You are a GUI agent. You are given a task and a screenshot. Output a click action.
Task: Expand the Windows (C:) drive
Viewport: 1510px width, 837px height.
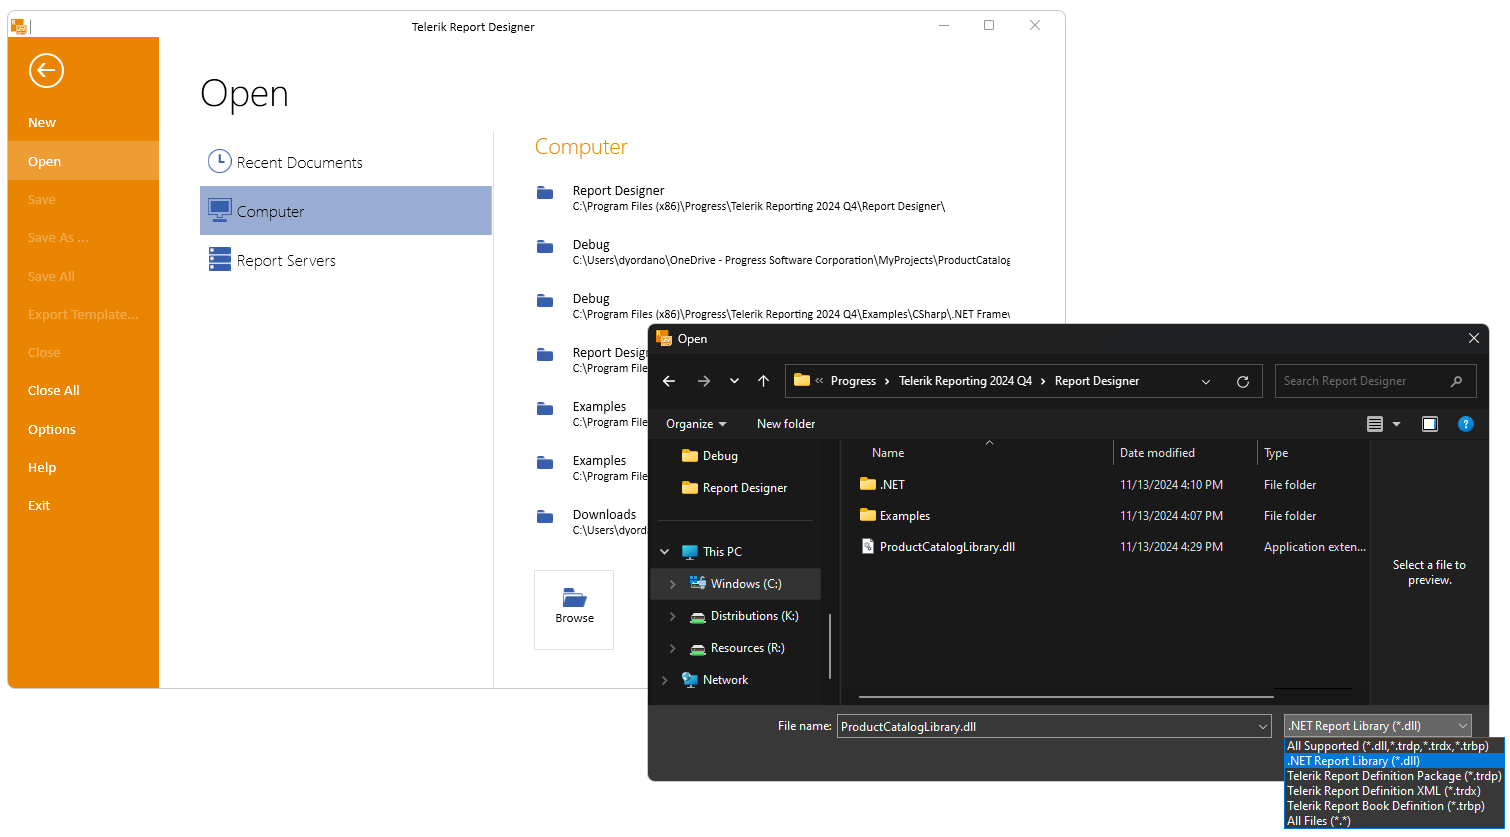pyautogui.click(x=672, y=583)
